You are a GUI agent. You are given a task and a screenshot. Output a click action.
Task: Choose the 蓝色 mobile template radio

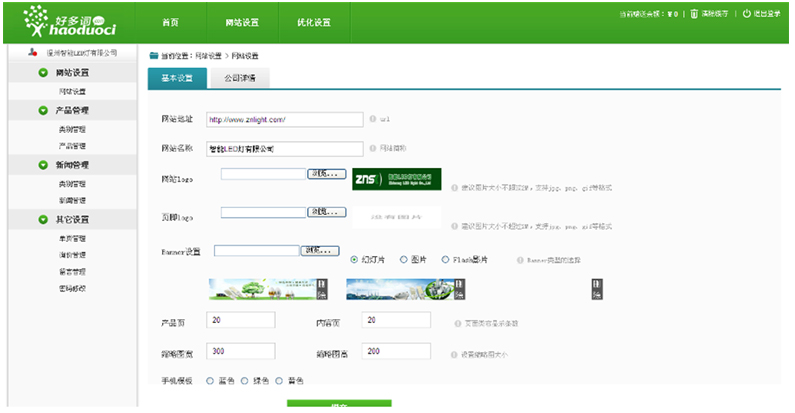[x=210, y=381]
